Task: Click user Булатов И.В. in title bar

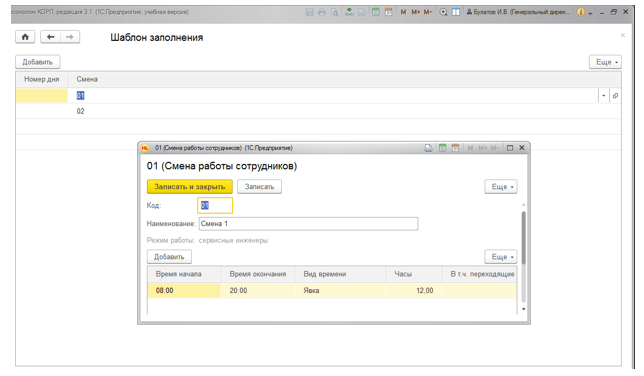Action: pyautogui.click(x=518, y=12)
